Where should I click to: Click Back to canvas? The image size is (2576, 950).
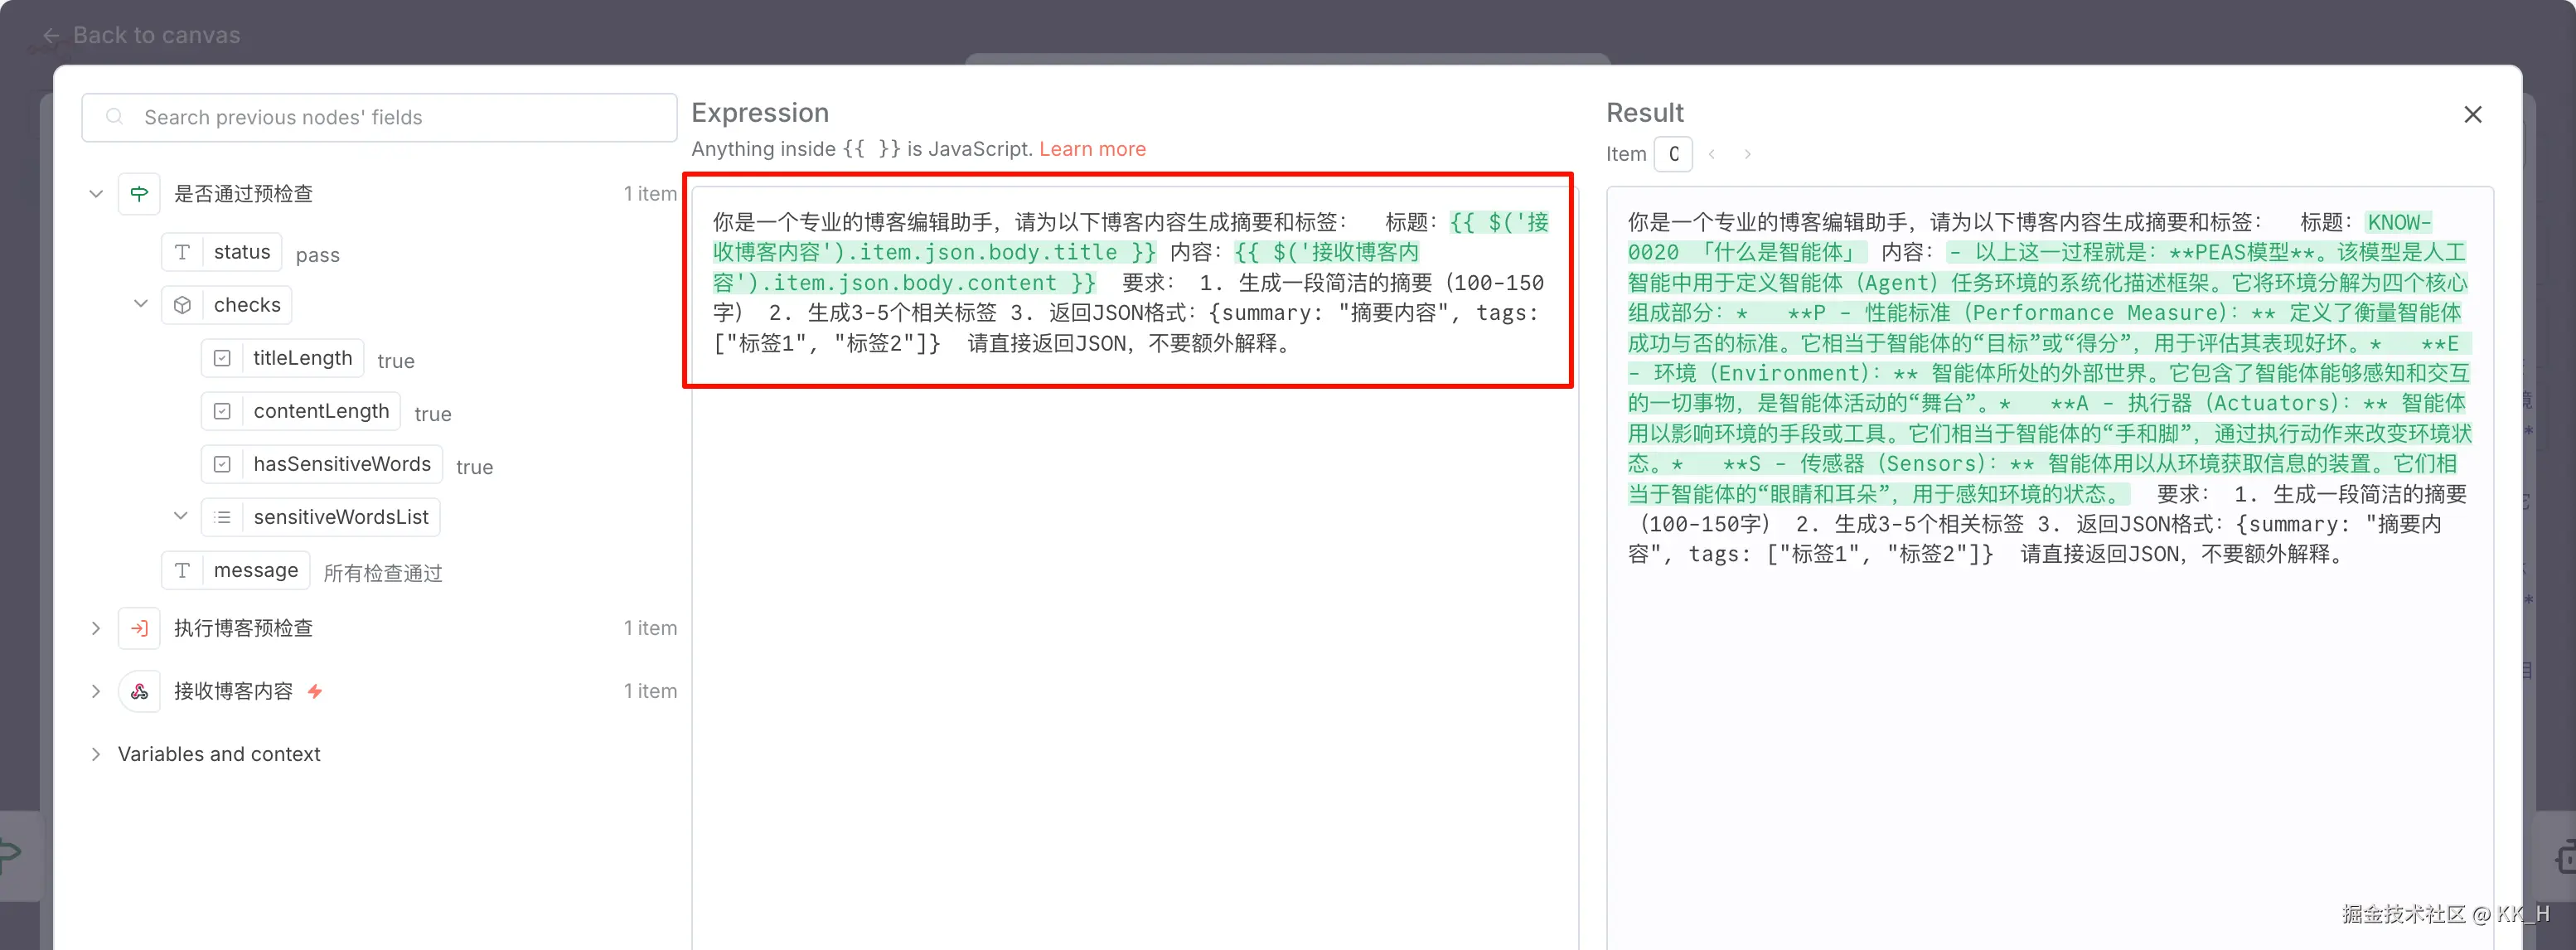(155, 34)
